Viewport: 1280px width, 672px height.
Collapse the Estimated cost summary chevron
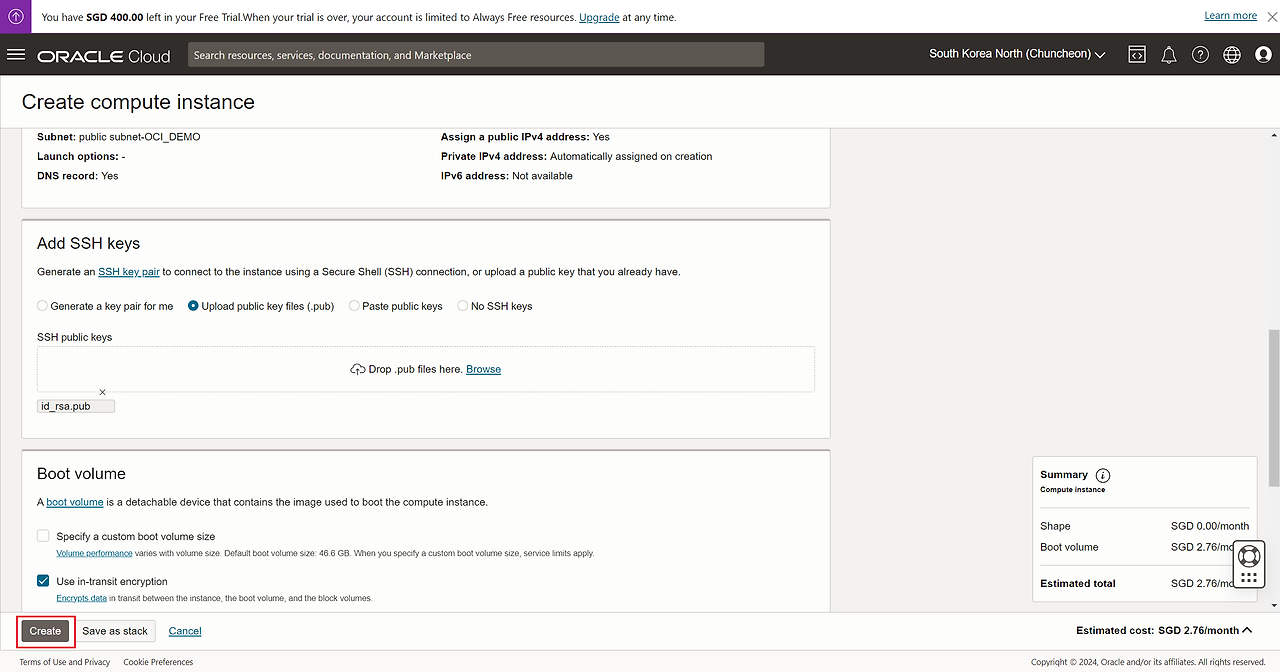pos(1247,630)
